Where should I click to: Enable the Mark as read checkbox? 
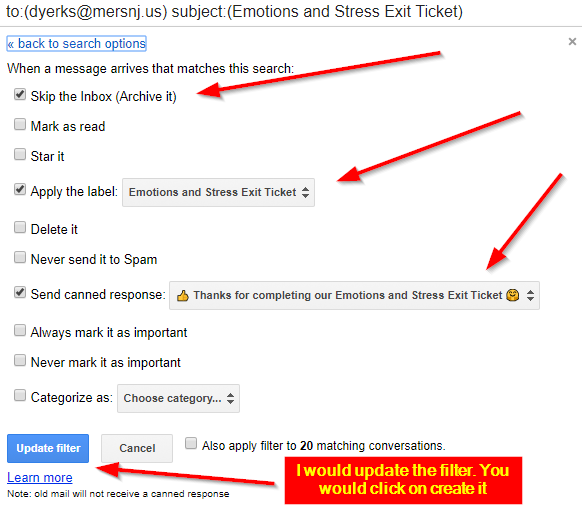click(x=20, y=124)
